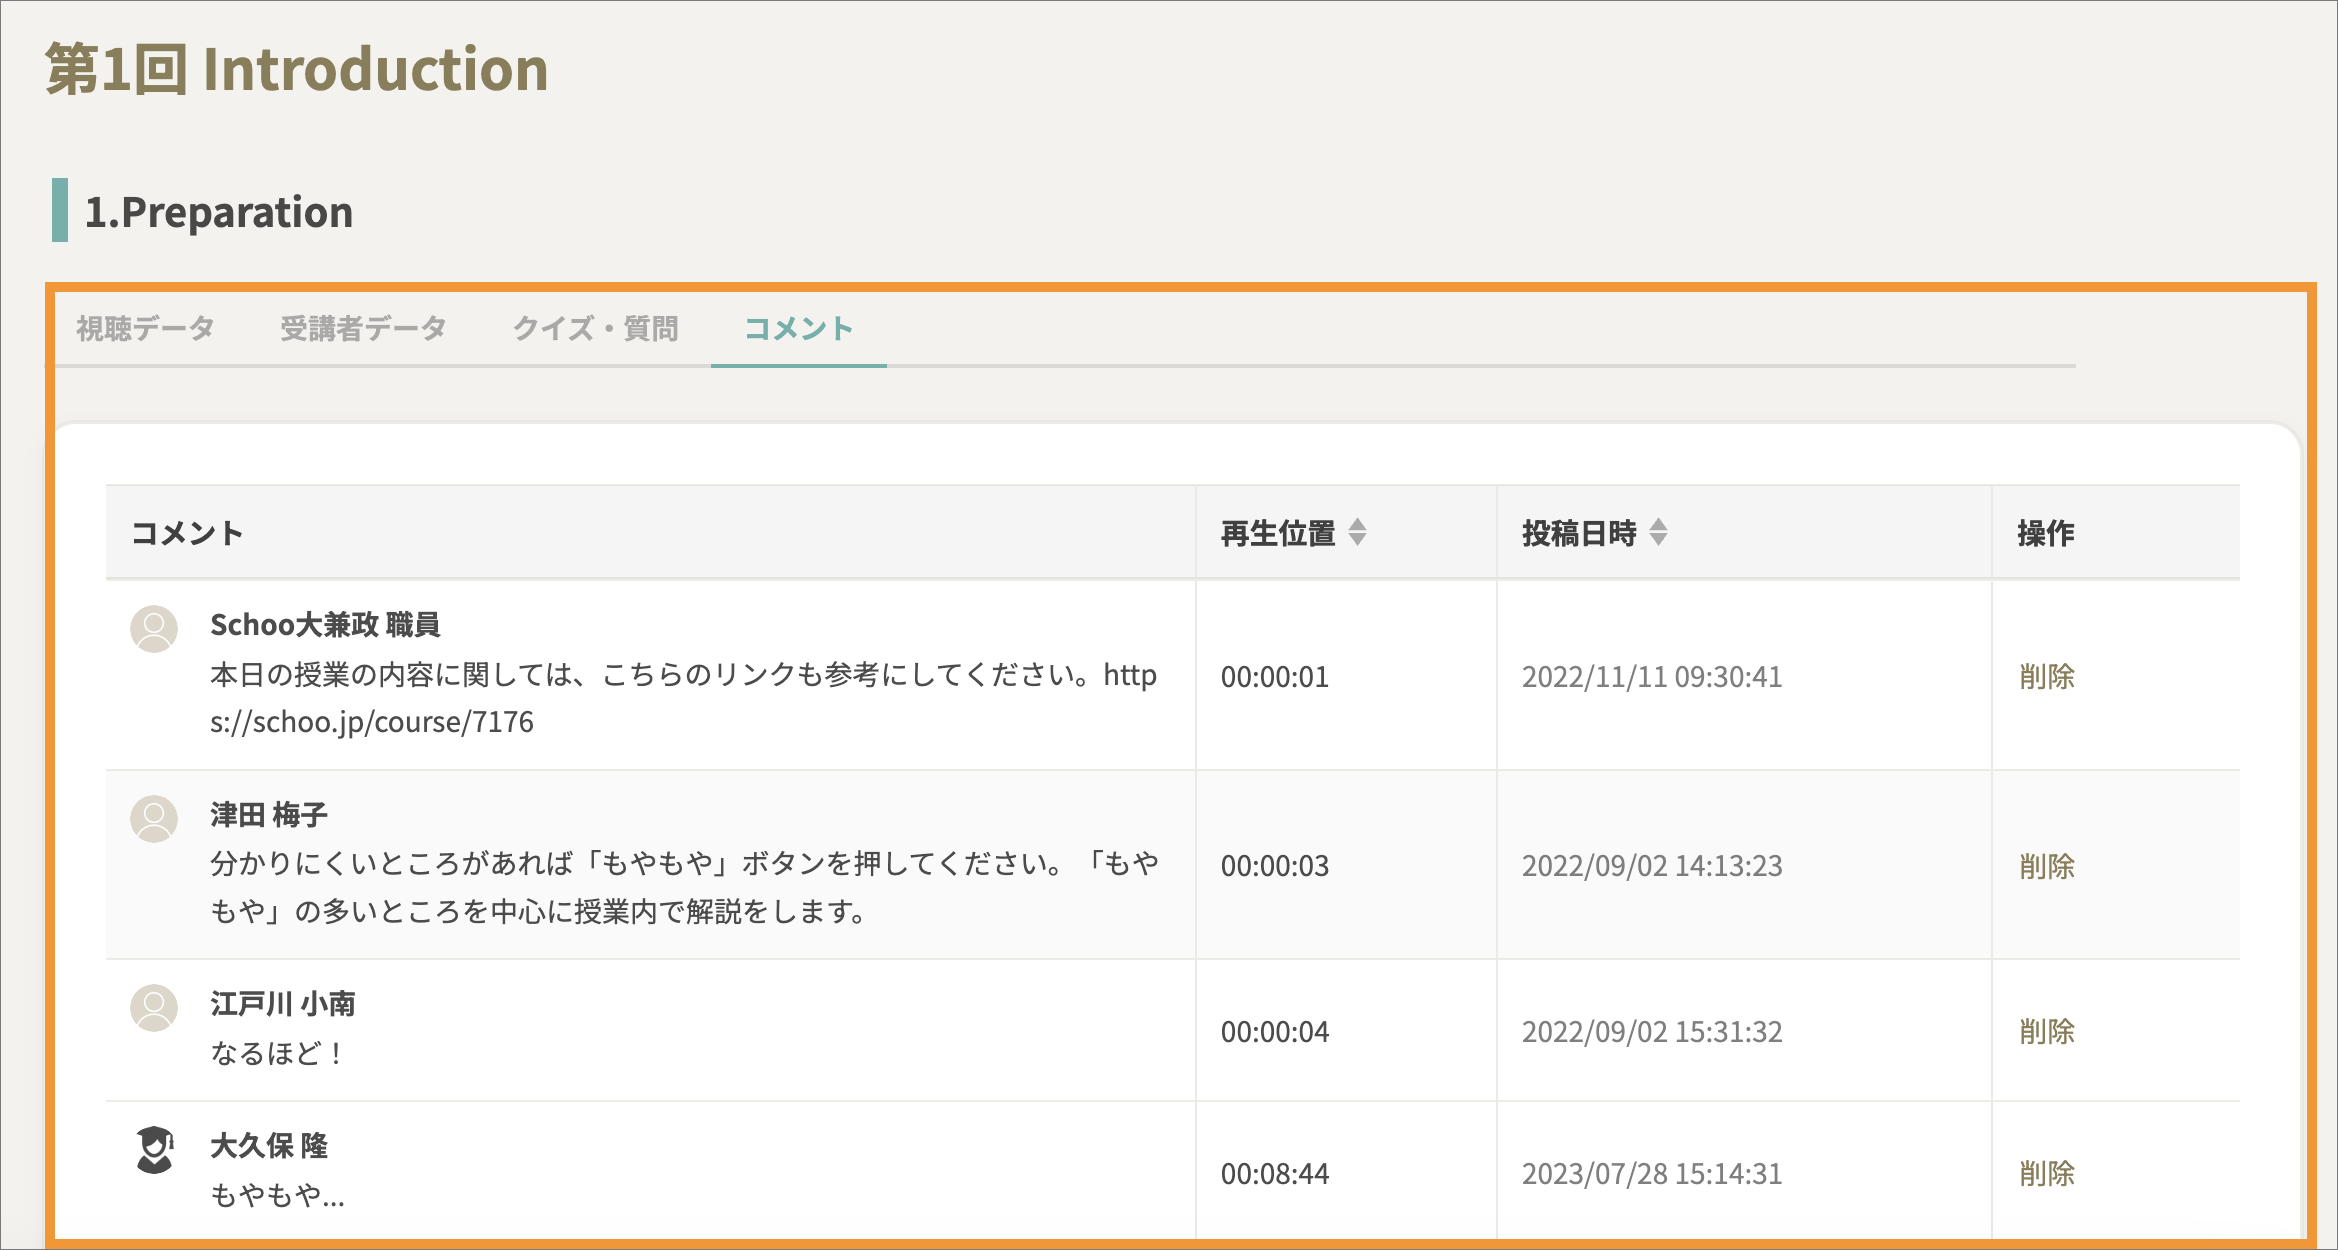Click the schoo.jp/course/7176 comment text
The height and width of the screenshot is (1250, 2338).
tap(683, 698)
